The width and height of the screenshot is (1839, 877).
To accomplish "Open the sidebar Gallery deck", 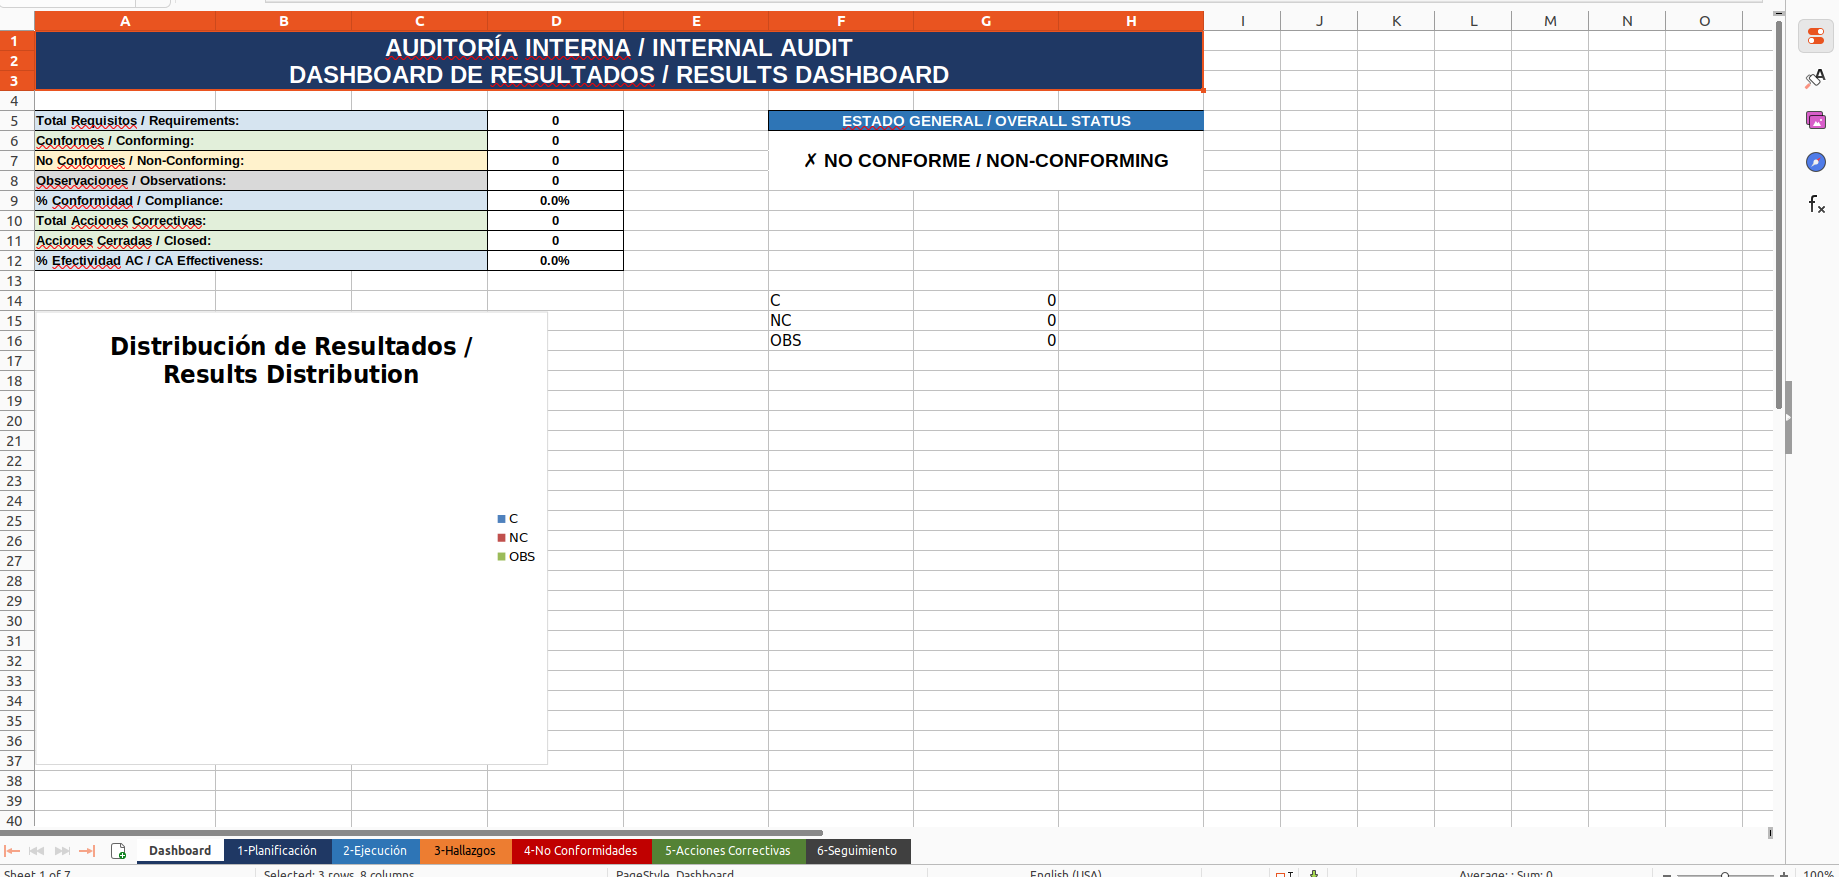I will pyautogui.click(x=1816, y=120).
